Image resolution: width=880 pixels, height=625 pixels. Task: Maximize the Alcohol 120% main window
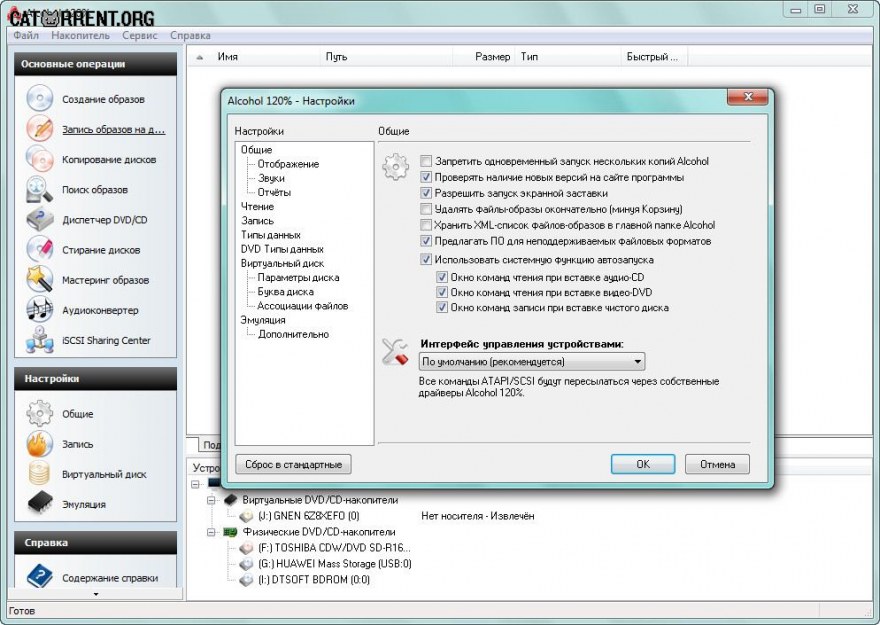(820, 9)
